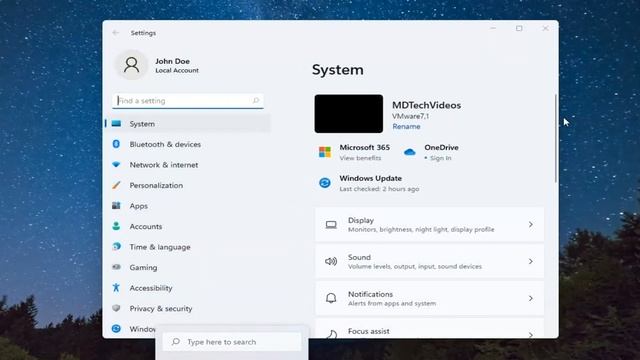Image resolution: width=640 pixels, height=360 pixels.
Task: Click the Microsoft 365 logo icon
Action: coord(325,152)
